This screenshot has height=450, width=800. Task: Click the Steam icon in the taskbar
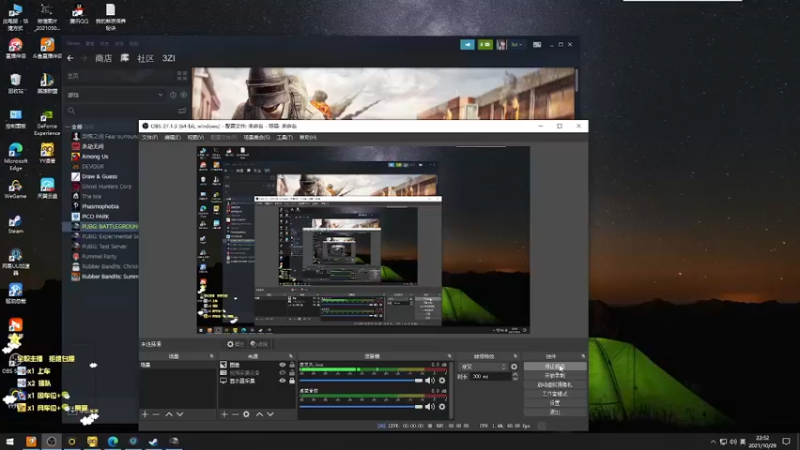click(153, 441)
